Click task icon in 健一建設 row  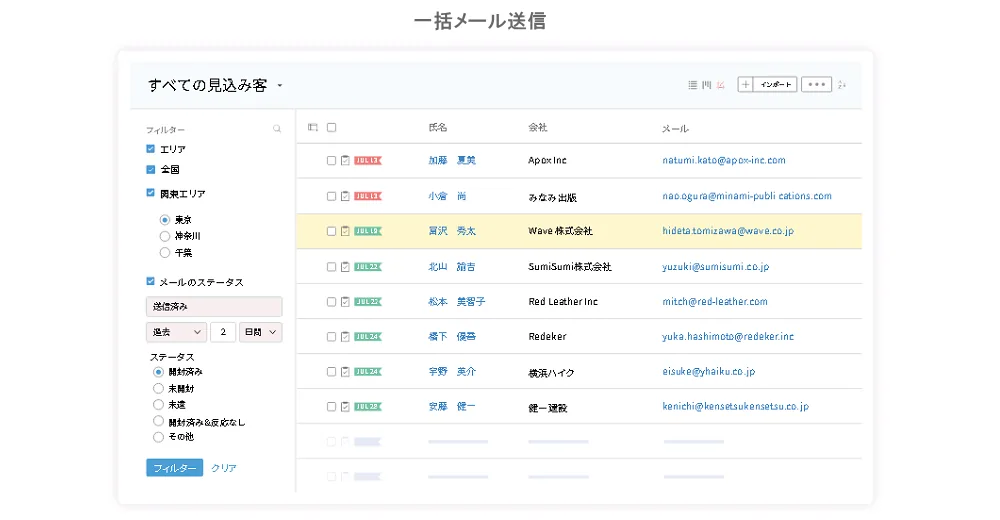(345, 406)
